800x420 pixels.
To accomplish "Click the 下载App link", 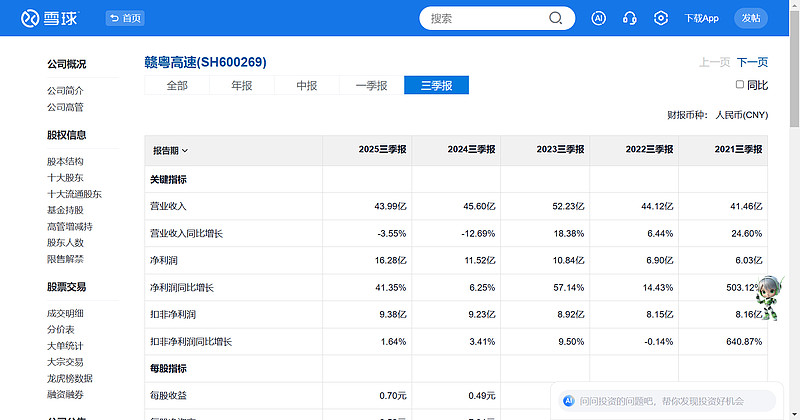I will (x=701, y=18).
